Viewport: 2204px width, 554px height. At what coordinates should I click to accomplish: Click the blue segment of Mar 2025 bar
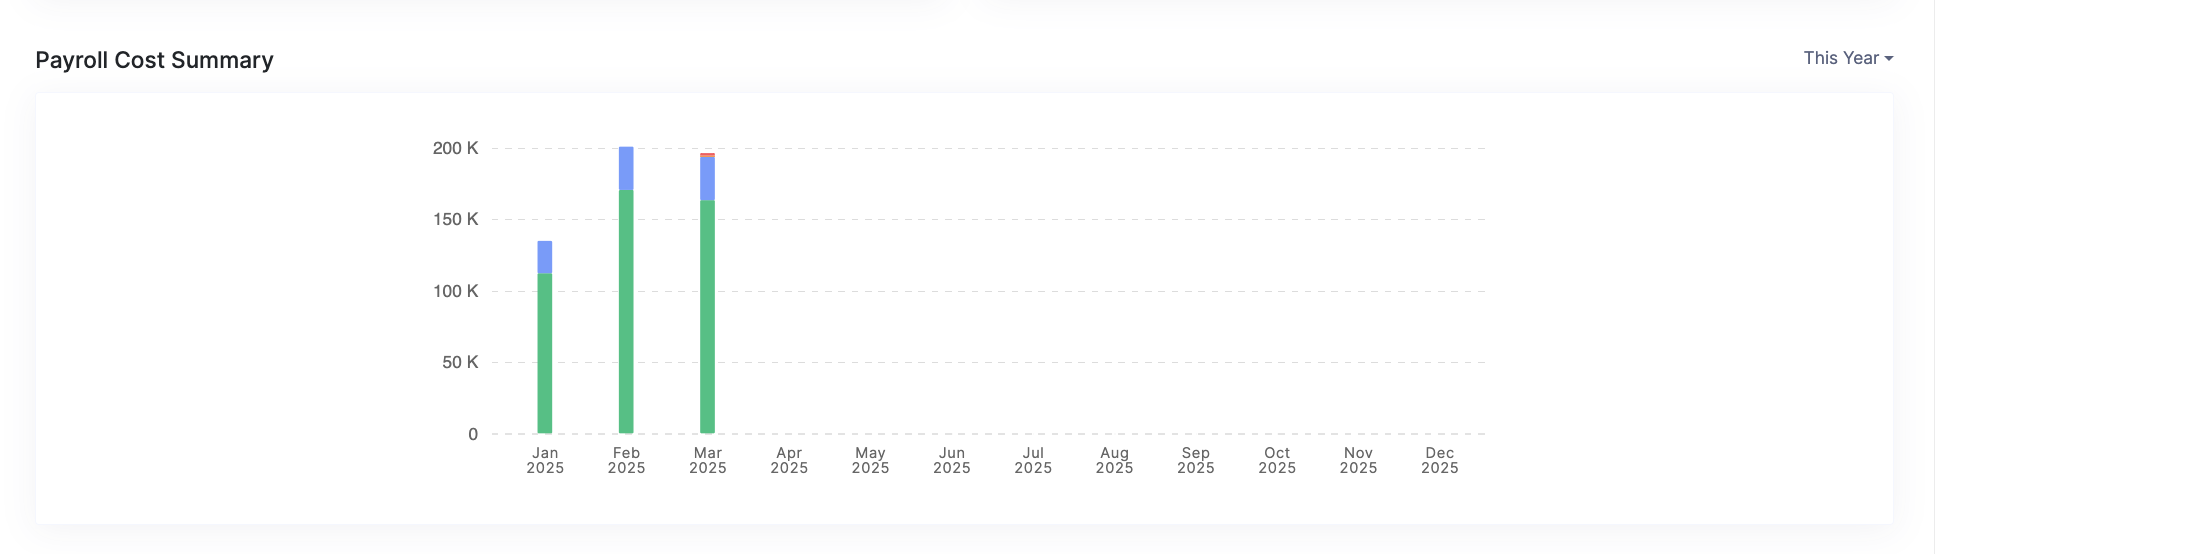[707, 179]
